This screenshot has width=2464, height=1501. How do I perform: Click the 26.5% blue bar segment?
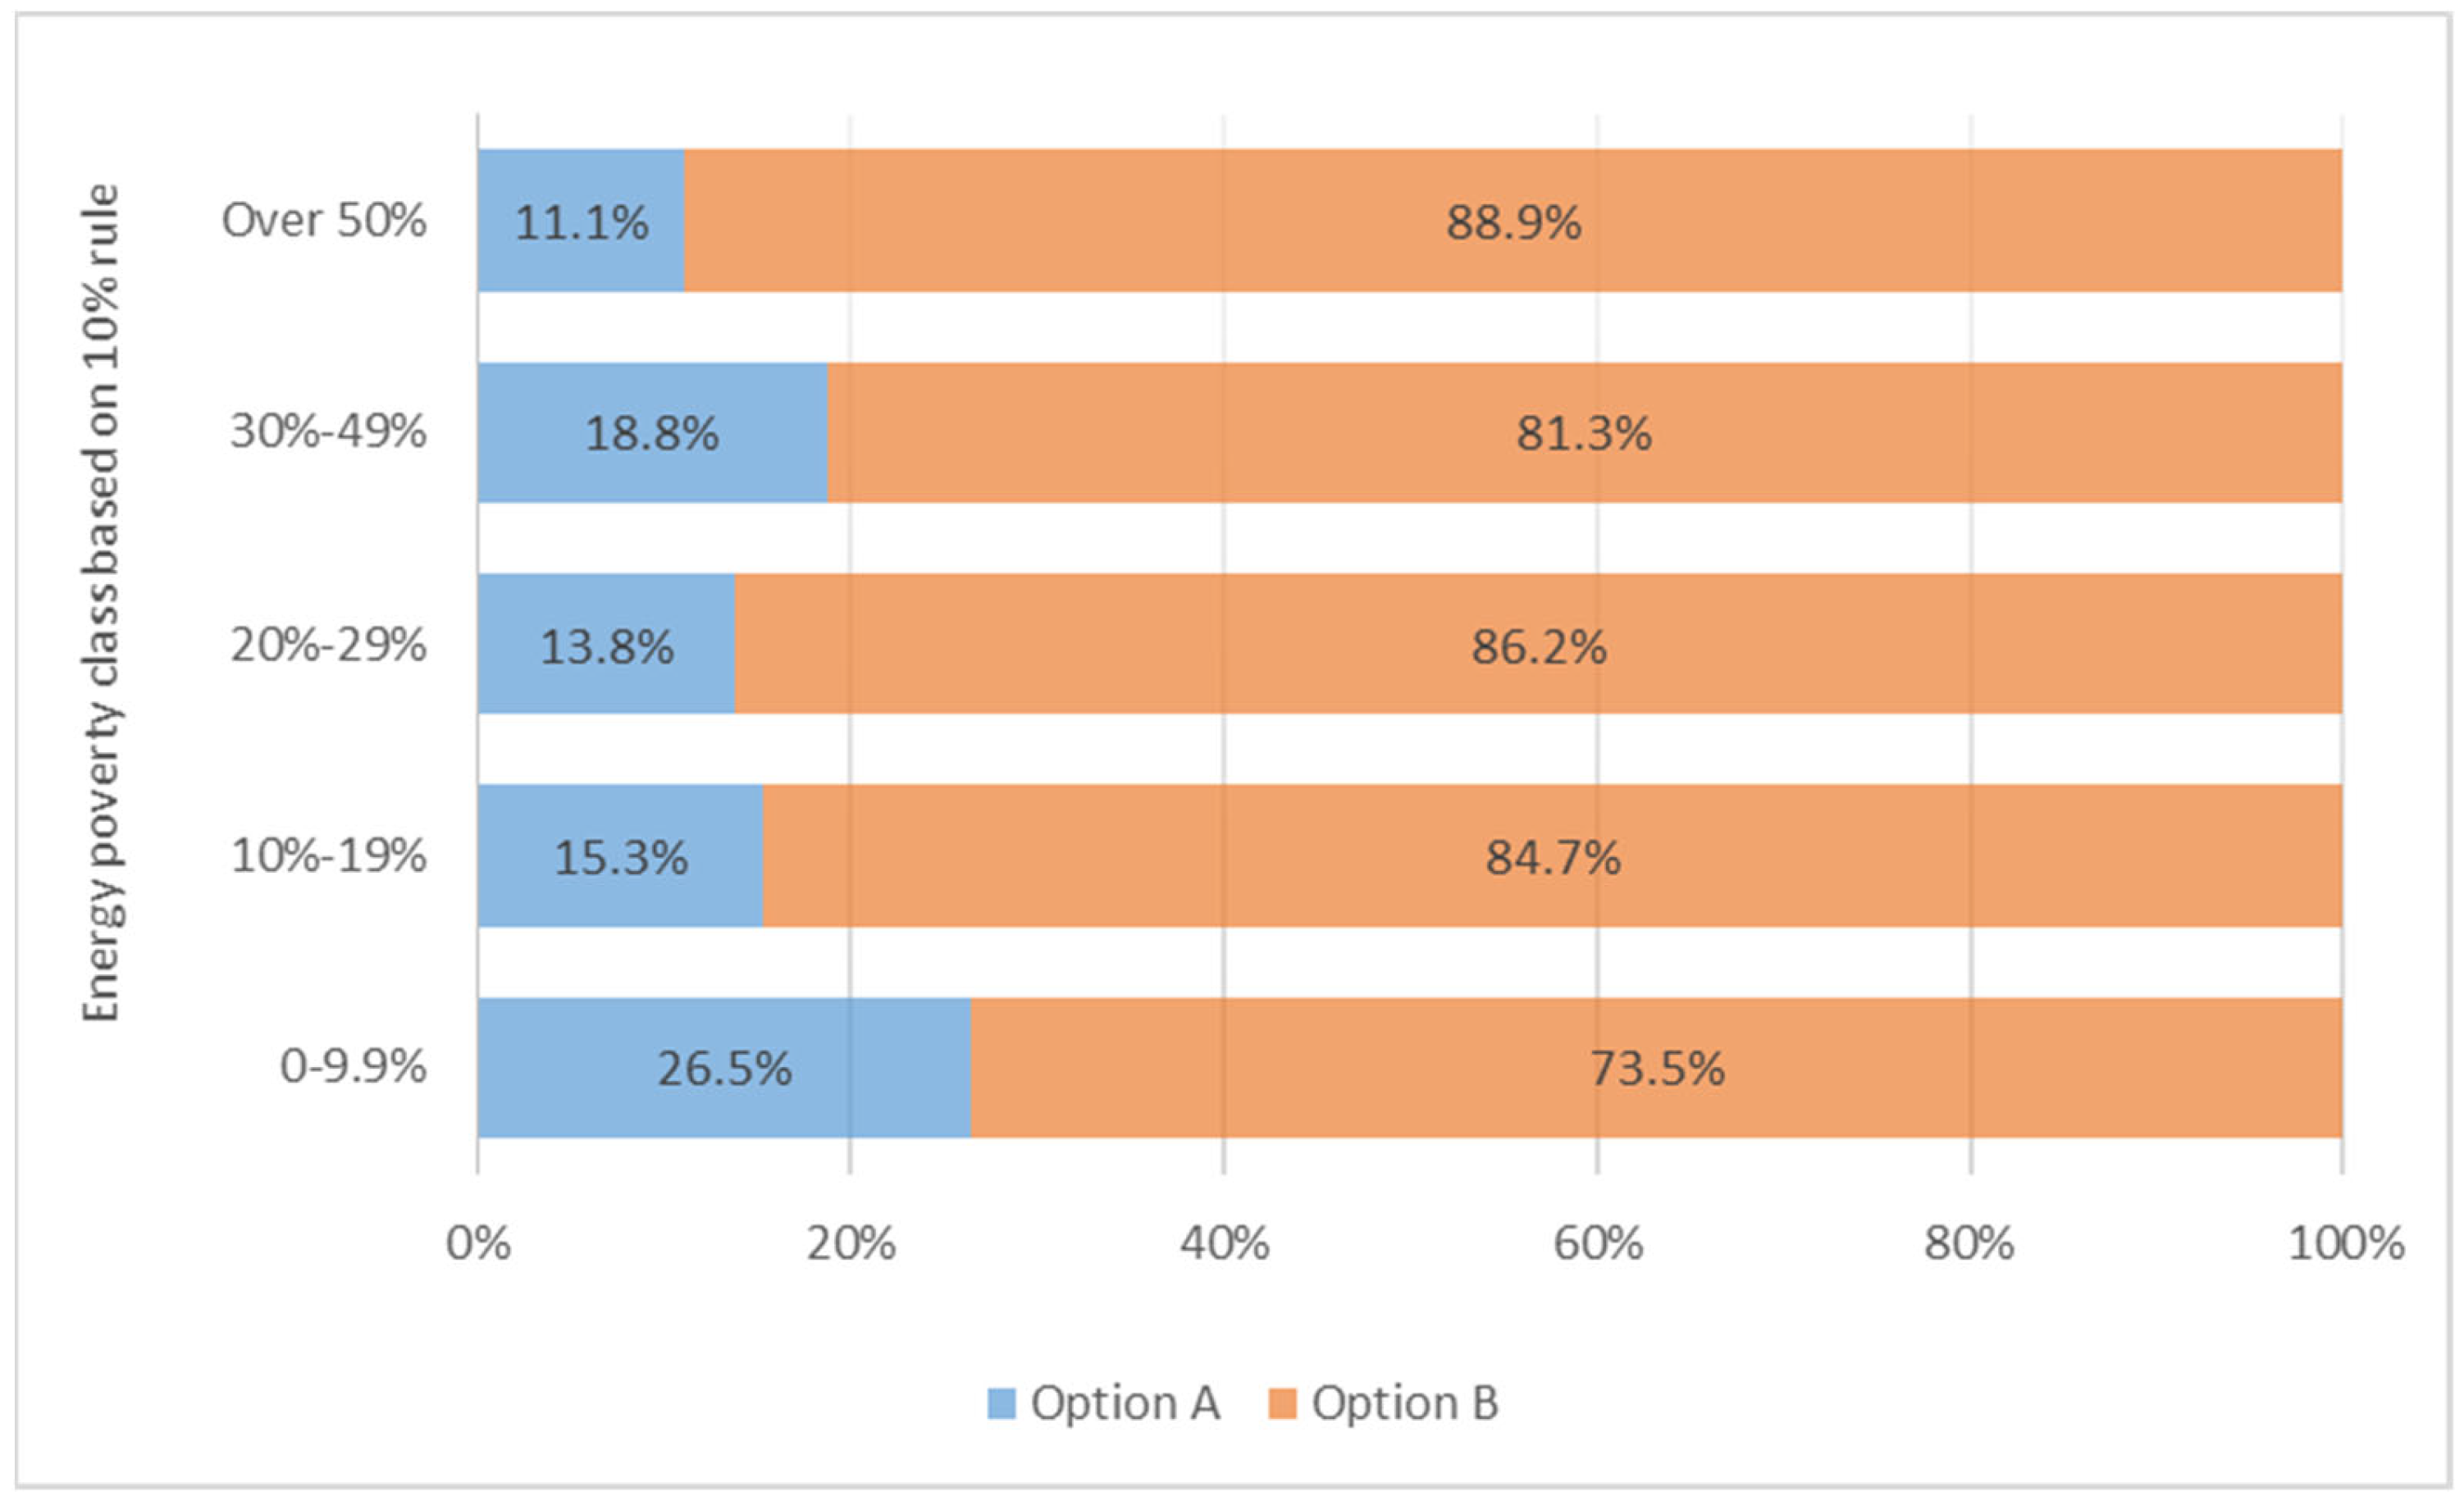724,1068
